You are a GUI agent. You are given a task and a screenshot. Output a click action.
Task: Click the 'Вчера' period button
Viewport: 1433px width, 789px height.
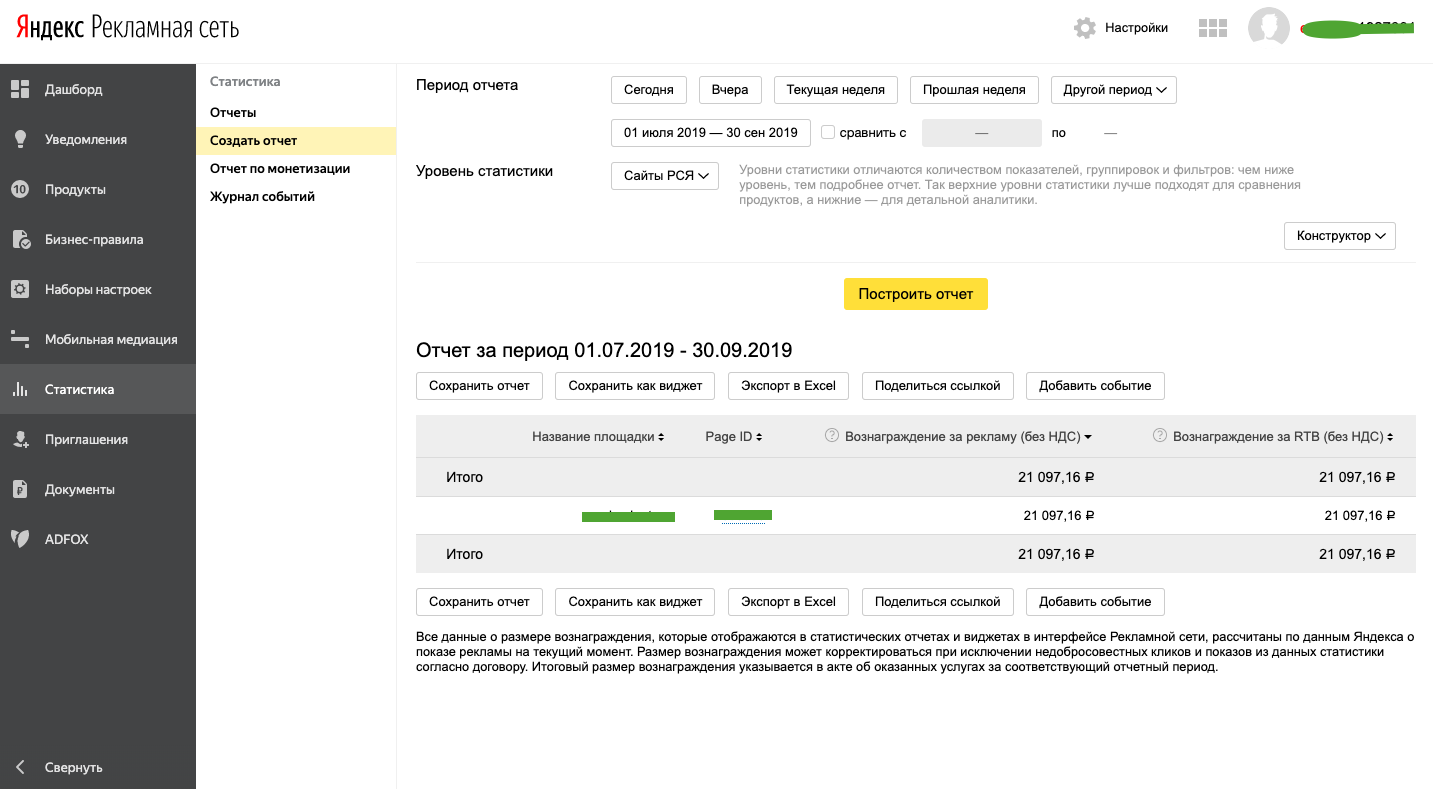click(730, 90)
